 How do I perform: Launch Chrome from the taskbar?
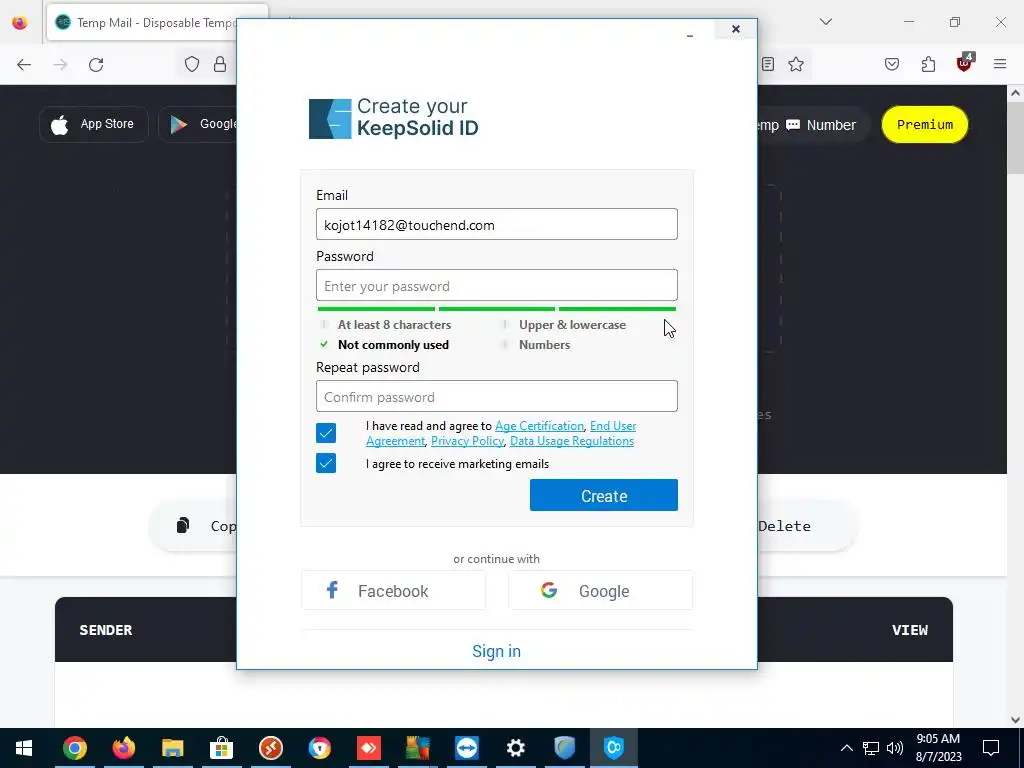coord(74,748)
